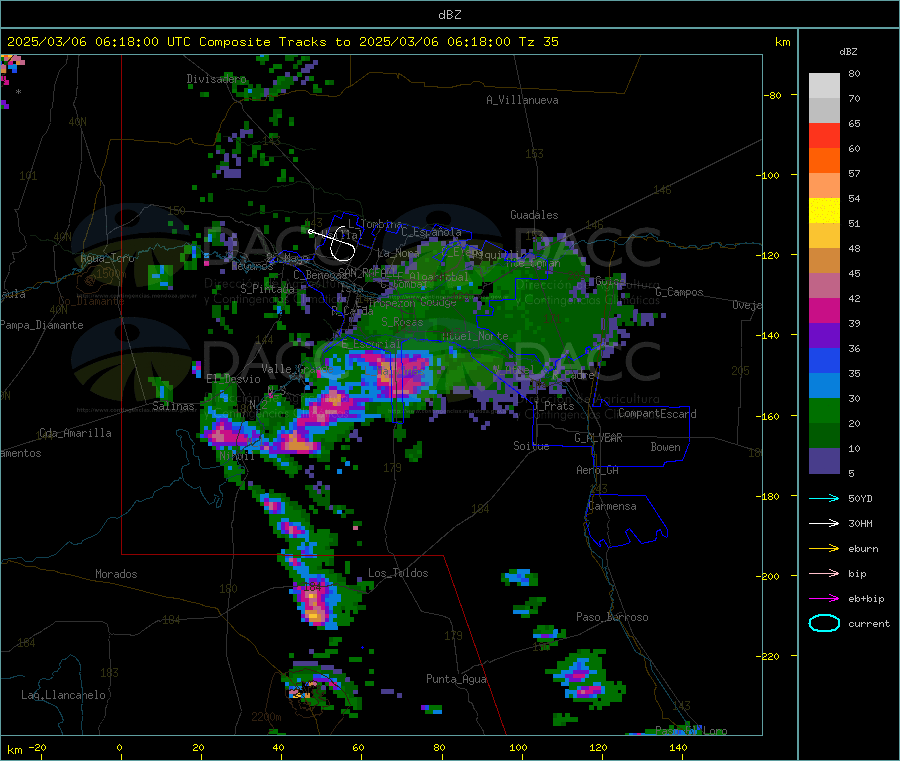Click the 'dBZ' title at top
This screenshot has height=761, width=900.
tap(449, 14)
